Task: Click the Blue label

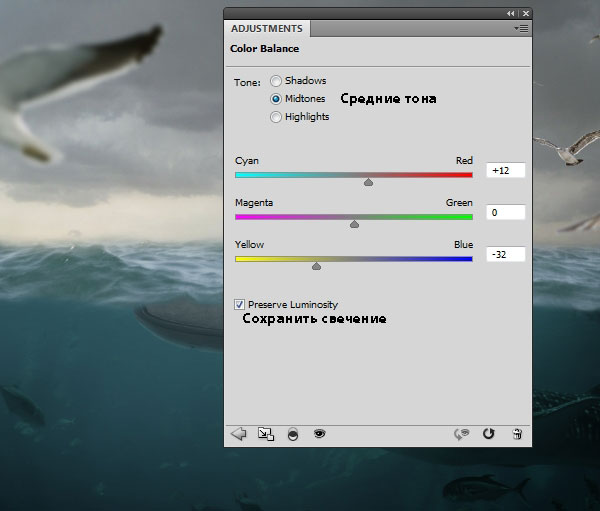Action: [x=463, y=245]
